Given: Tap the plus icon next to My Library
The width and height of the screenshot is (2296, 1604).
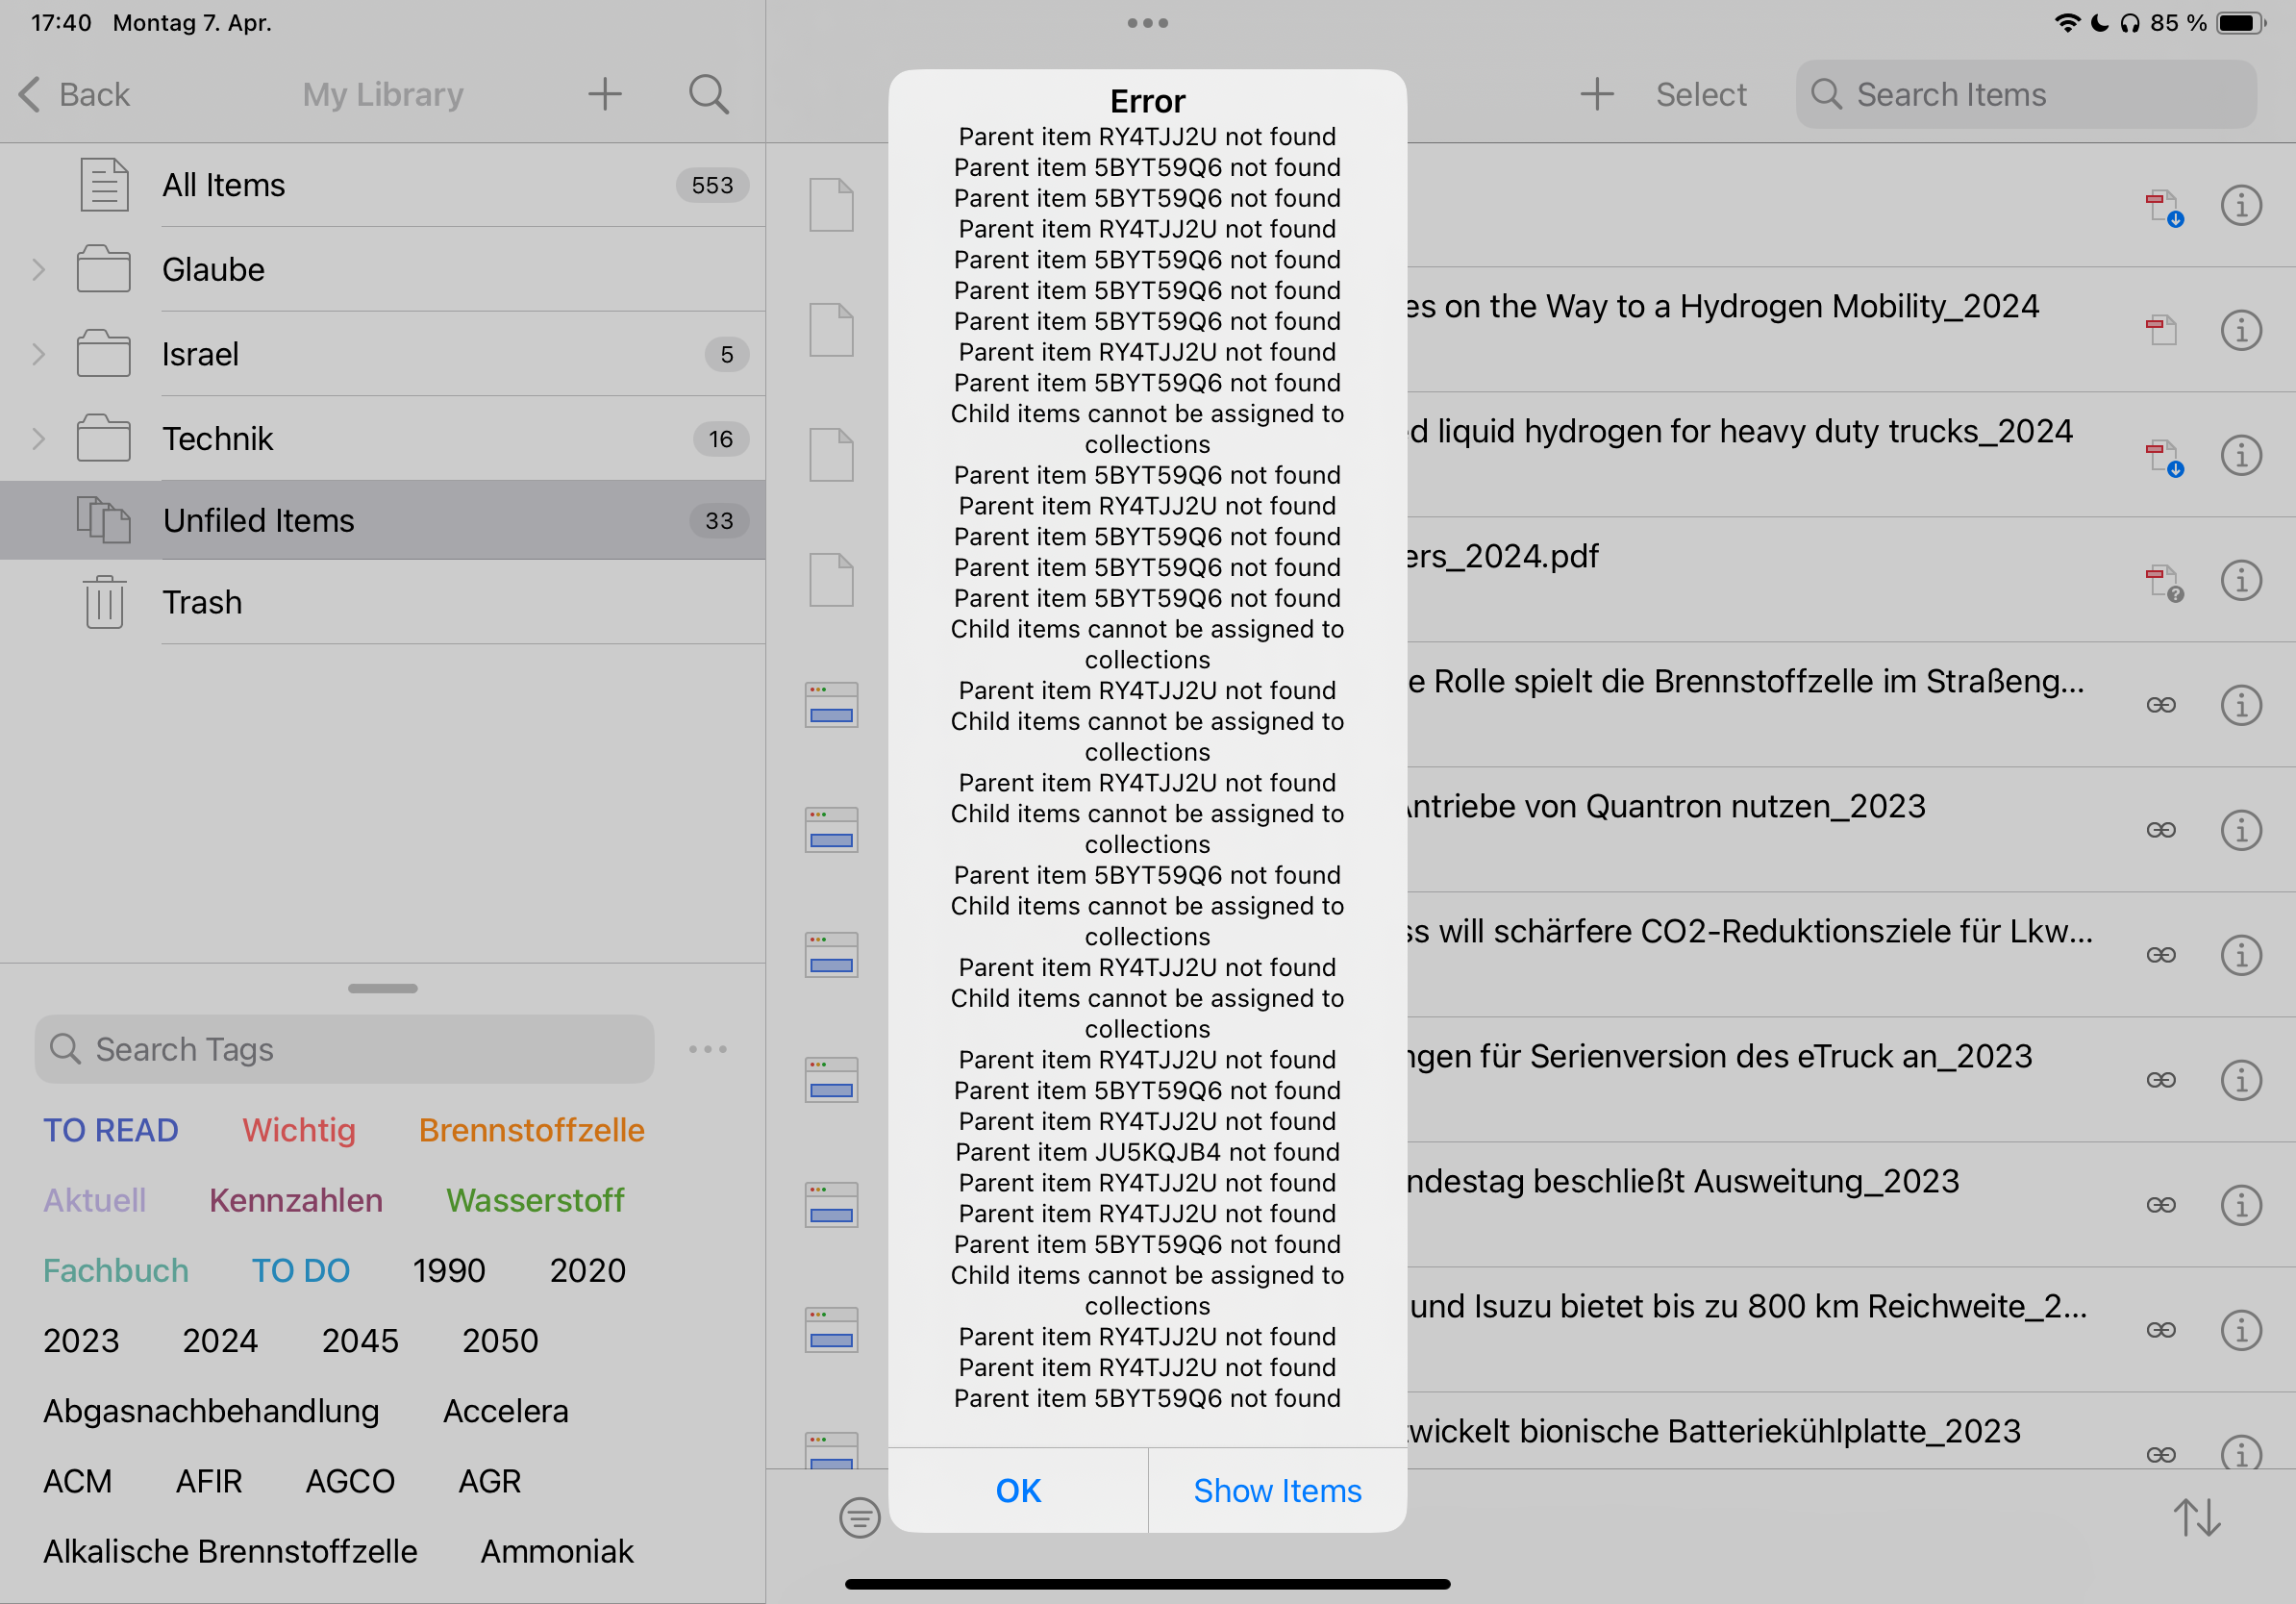Looking at the screenshot, I should [604, 95].
